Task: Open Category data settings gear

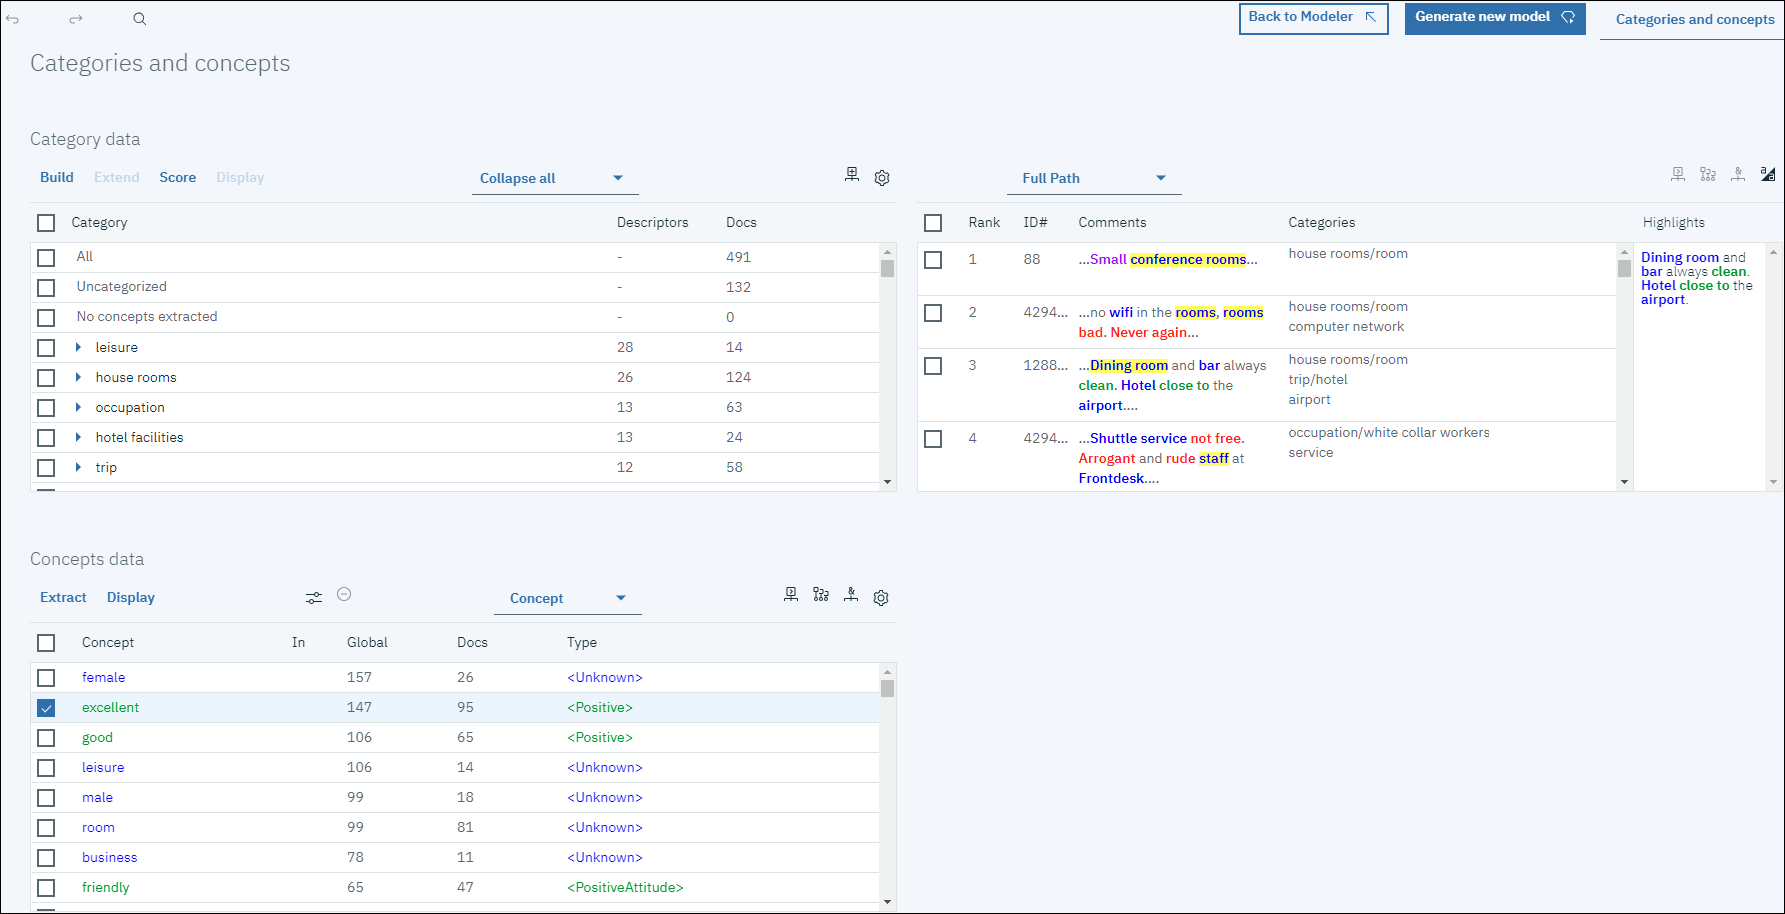Action: coord(882,178)
